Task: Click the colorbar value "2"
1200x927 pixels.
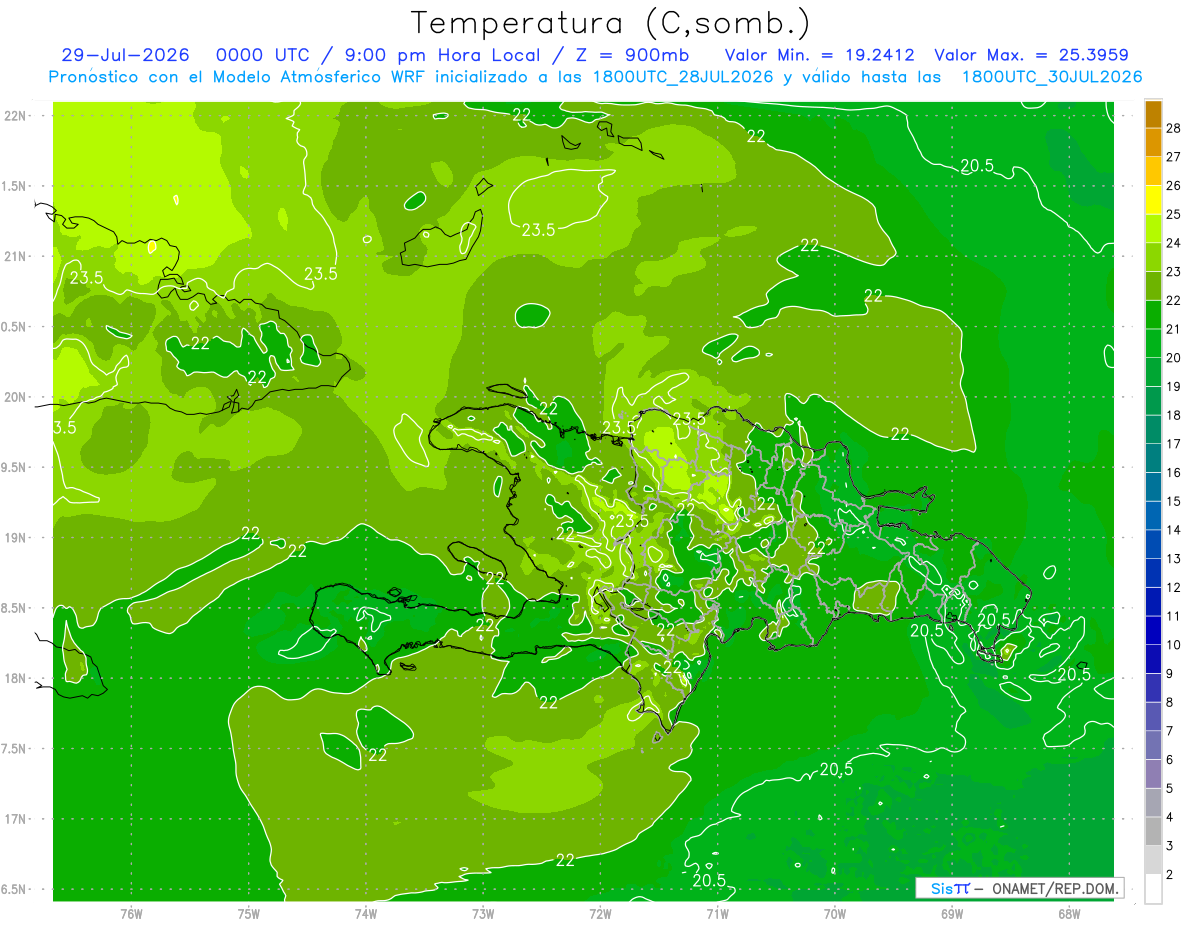Action: pos(1172,875)
